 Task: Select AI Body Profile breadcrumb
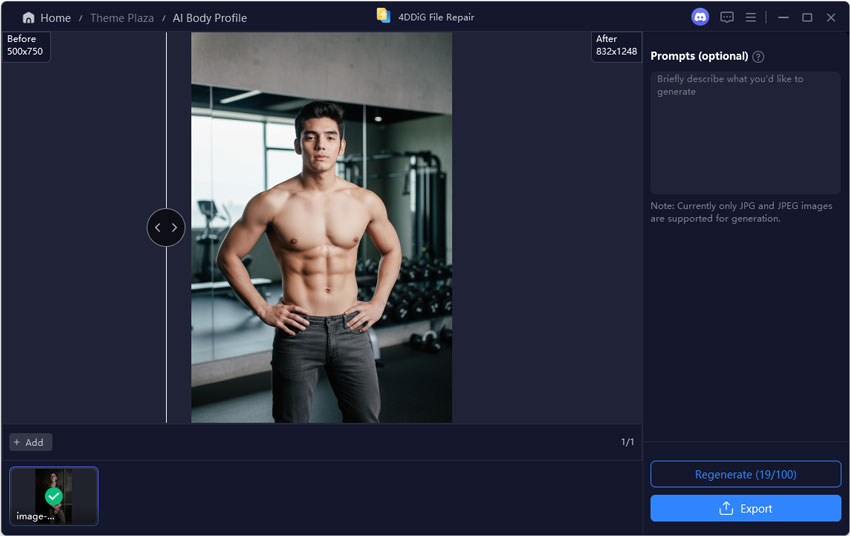coord(210,18)
